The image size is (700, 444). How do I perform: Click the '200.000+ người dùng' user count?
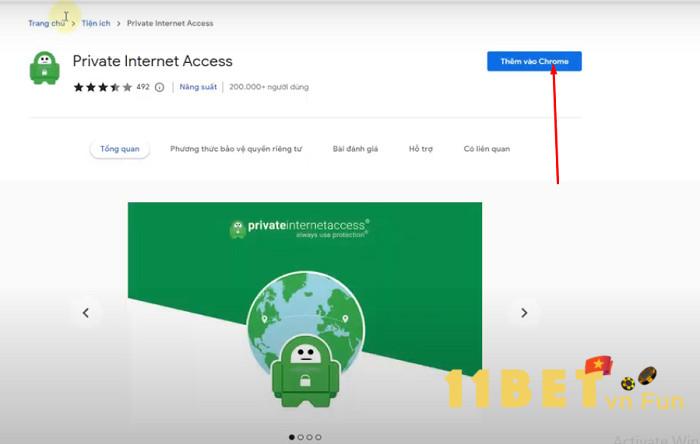click(x=269, y=87)
